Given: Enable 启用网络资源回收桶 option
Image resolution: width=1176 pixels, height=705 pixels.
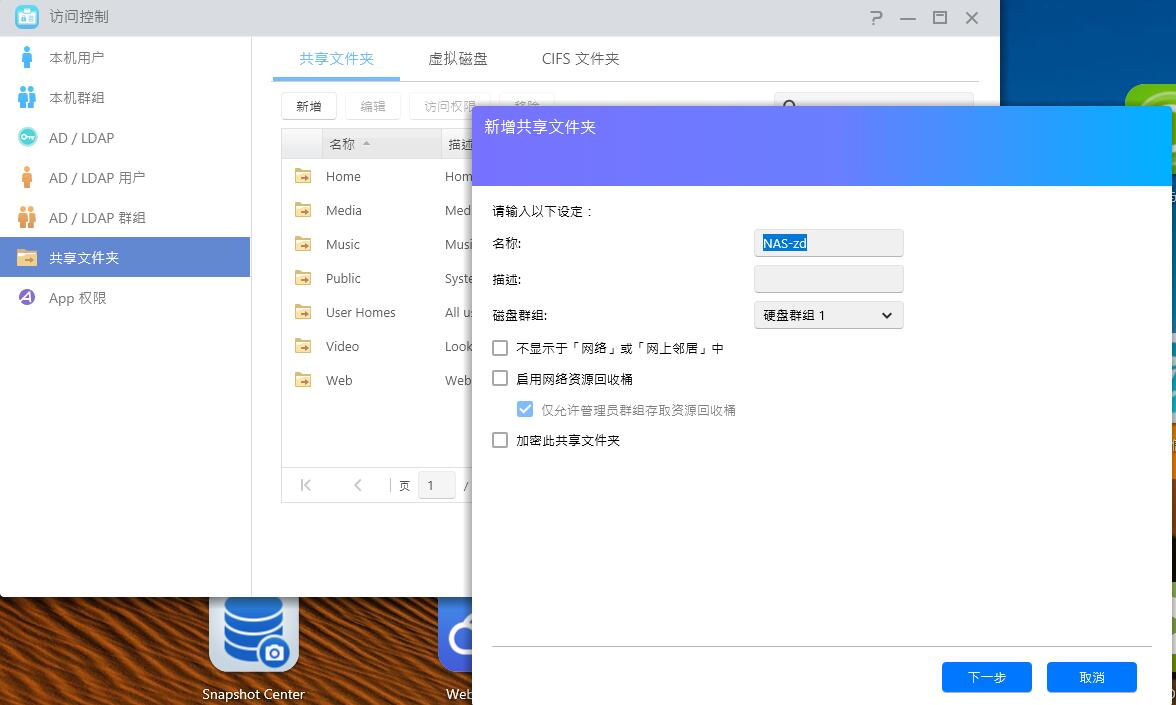Looking at the screenshot, I should [500, 378].
